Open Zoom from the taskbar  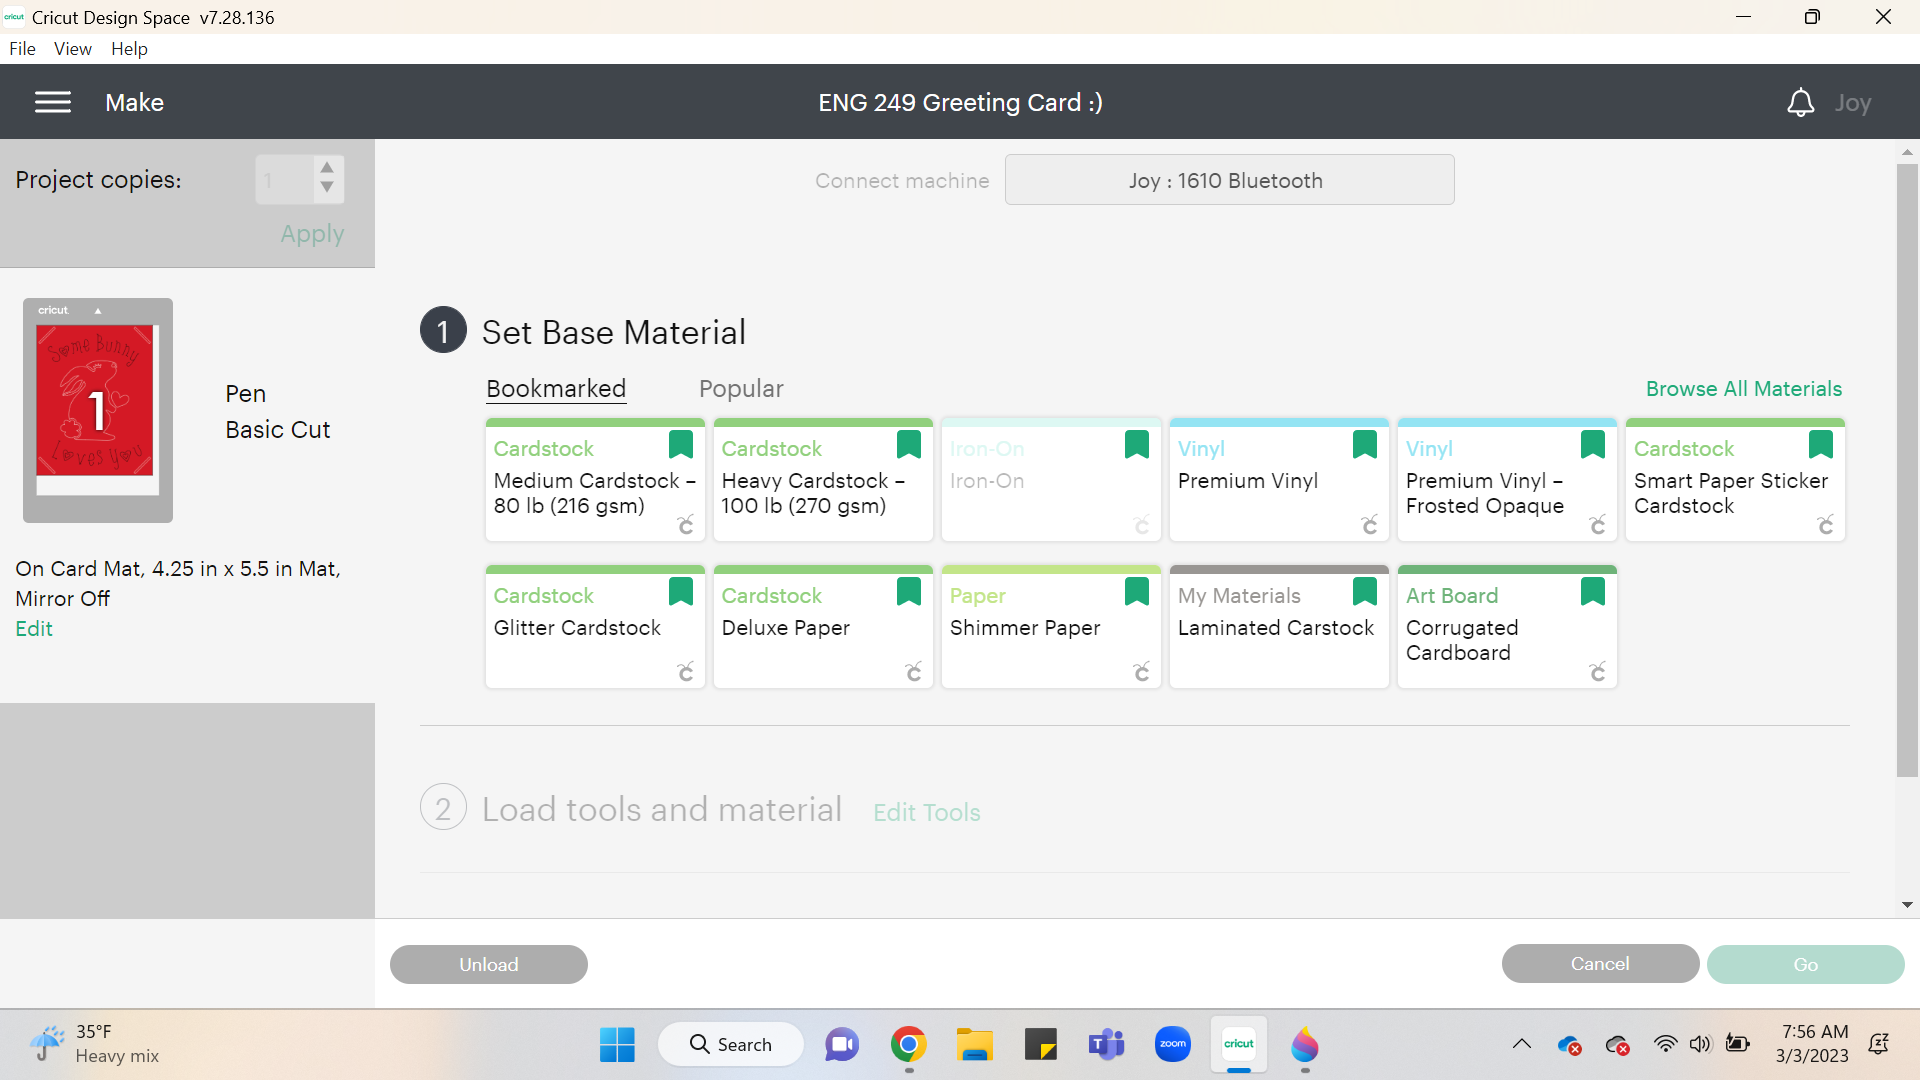tap(1173, 1044)
